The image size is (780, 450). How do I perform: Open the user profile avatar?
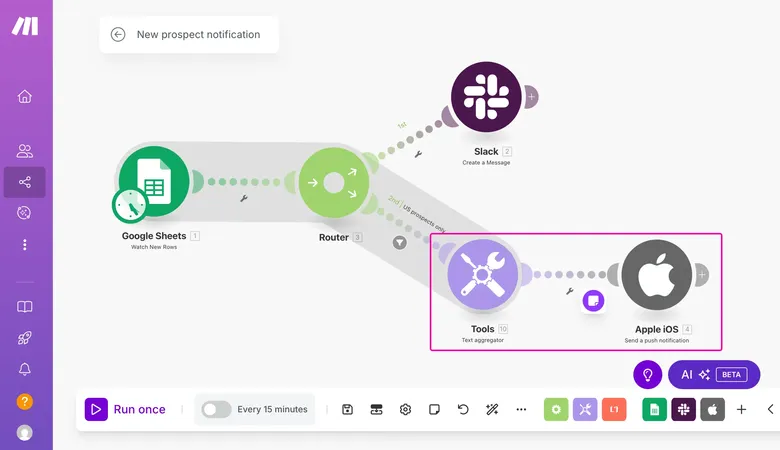click(24, 433)
